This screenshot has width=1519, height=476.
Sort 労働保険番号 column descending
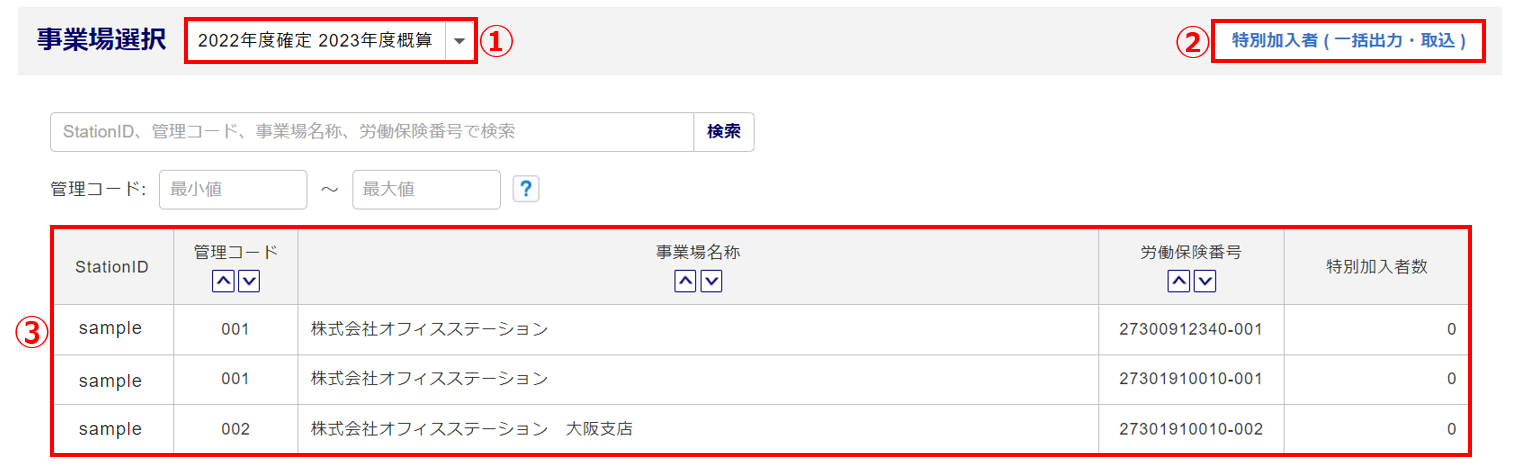1205,282
